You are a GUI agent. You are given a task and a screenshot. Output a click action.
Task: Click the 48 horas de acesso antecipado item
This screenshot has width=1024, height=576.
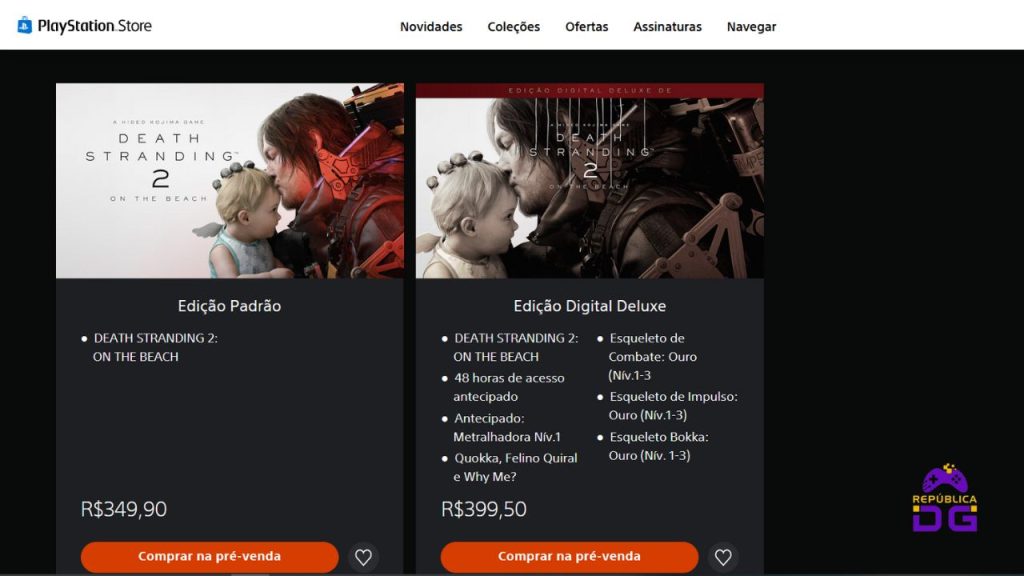(508, 387)
